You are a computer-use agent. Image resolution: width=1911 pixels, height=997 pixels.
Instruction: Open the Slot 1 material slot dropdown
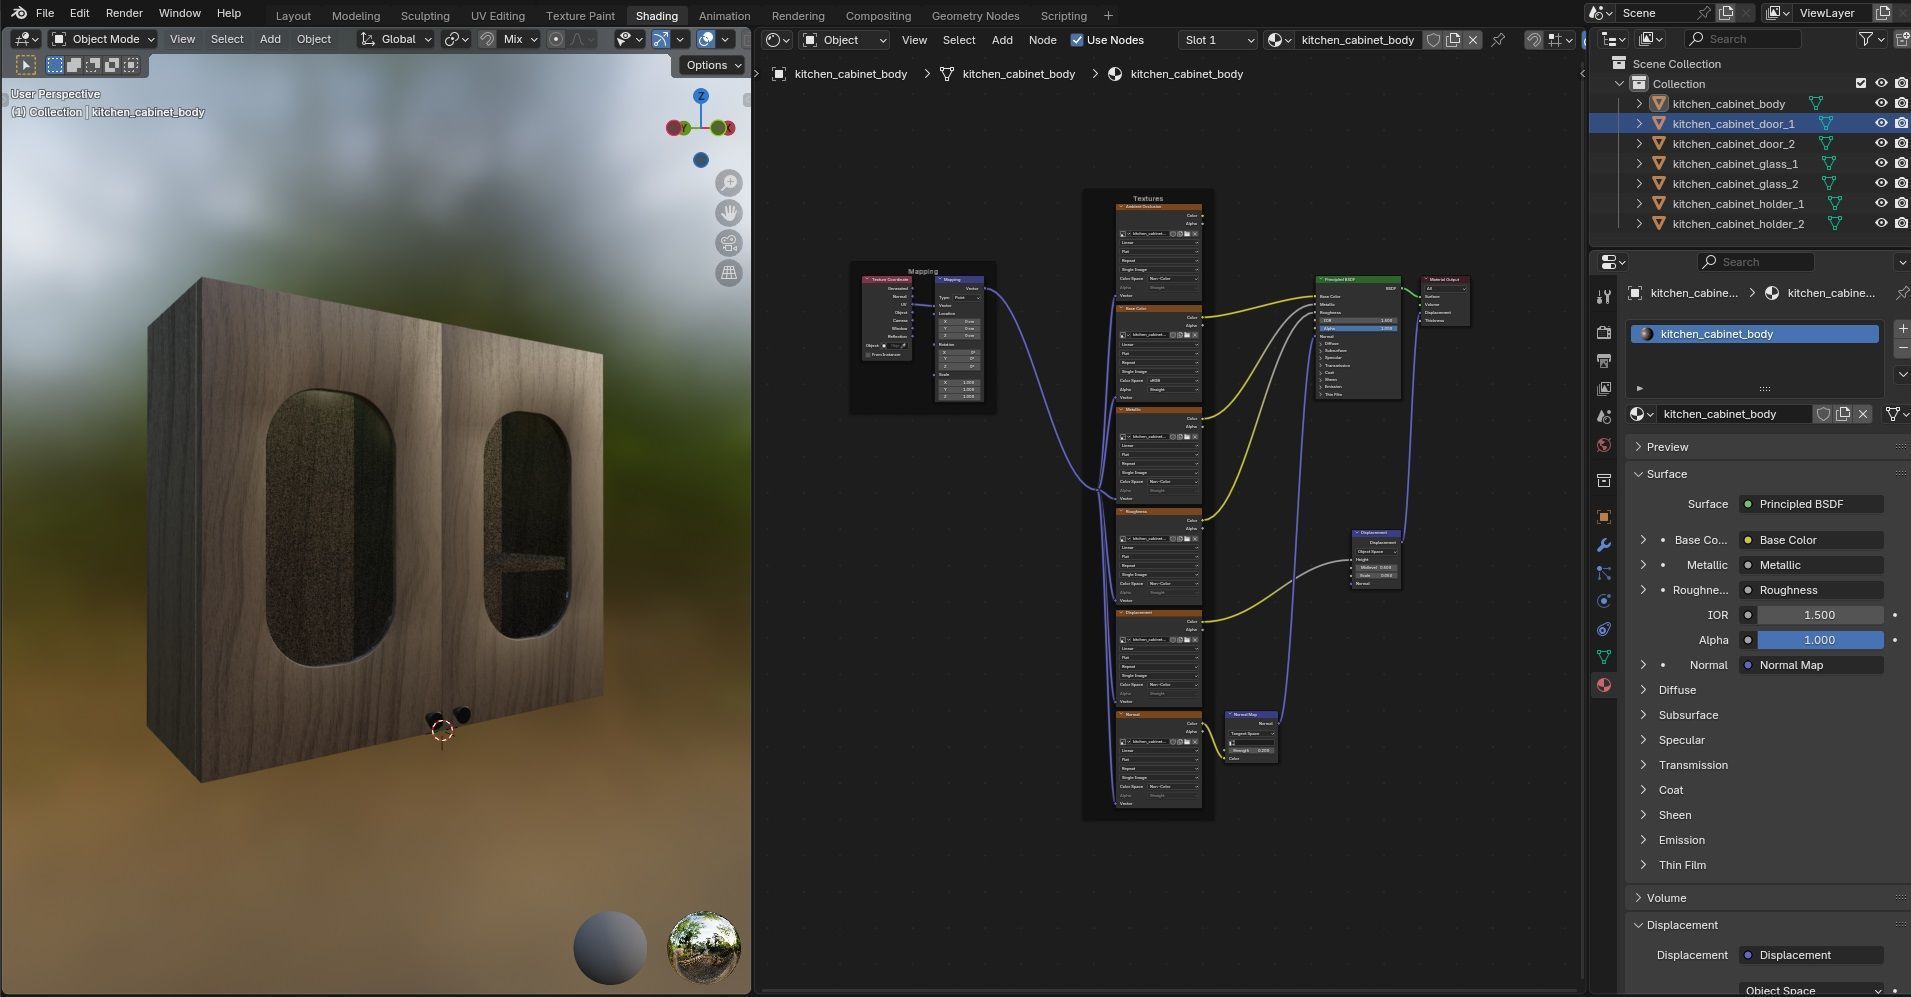coord(1217,40)
